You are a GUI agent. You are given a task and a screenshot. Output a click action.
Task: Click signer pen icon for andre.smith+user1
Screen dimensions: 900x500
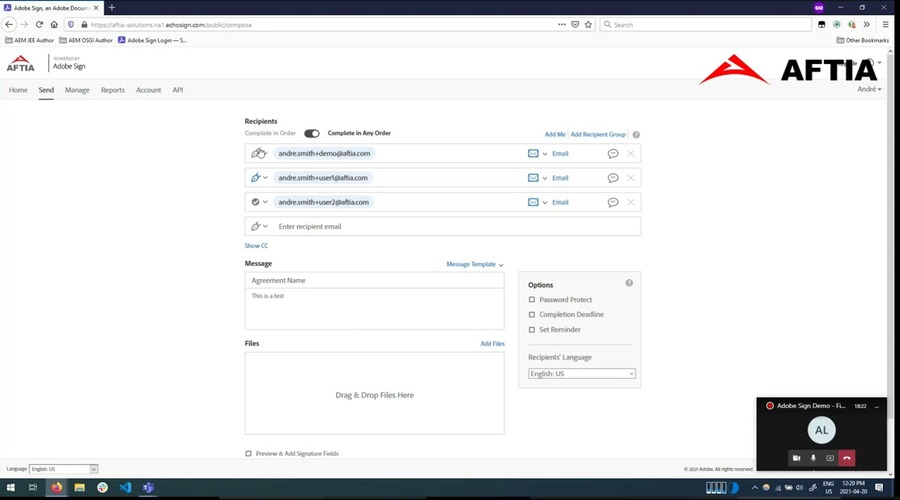tap(255, 178)
